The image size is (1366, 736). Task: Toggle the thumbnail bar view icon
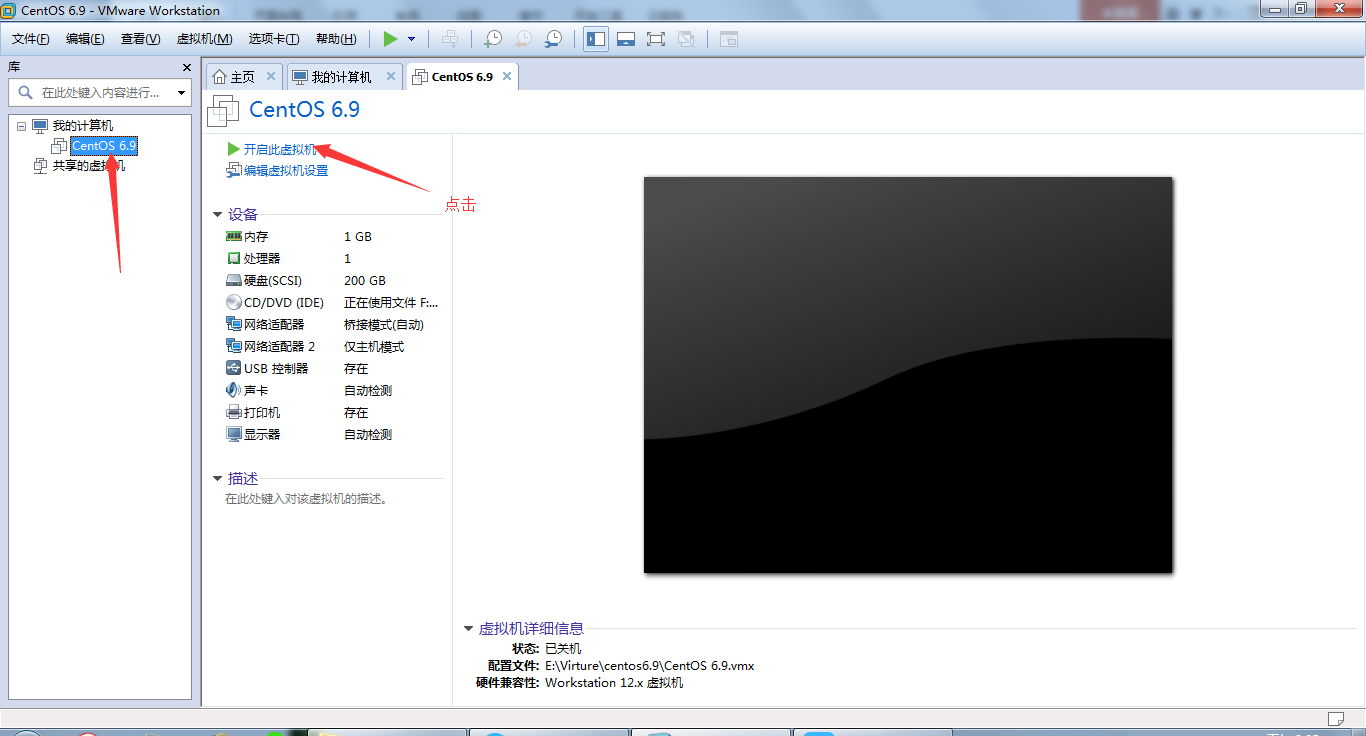pos(626,39)
